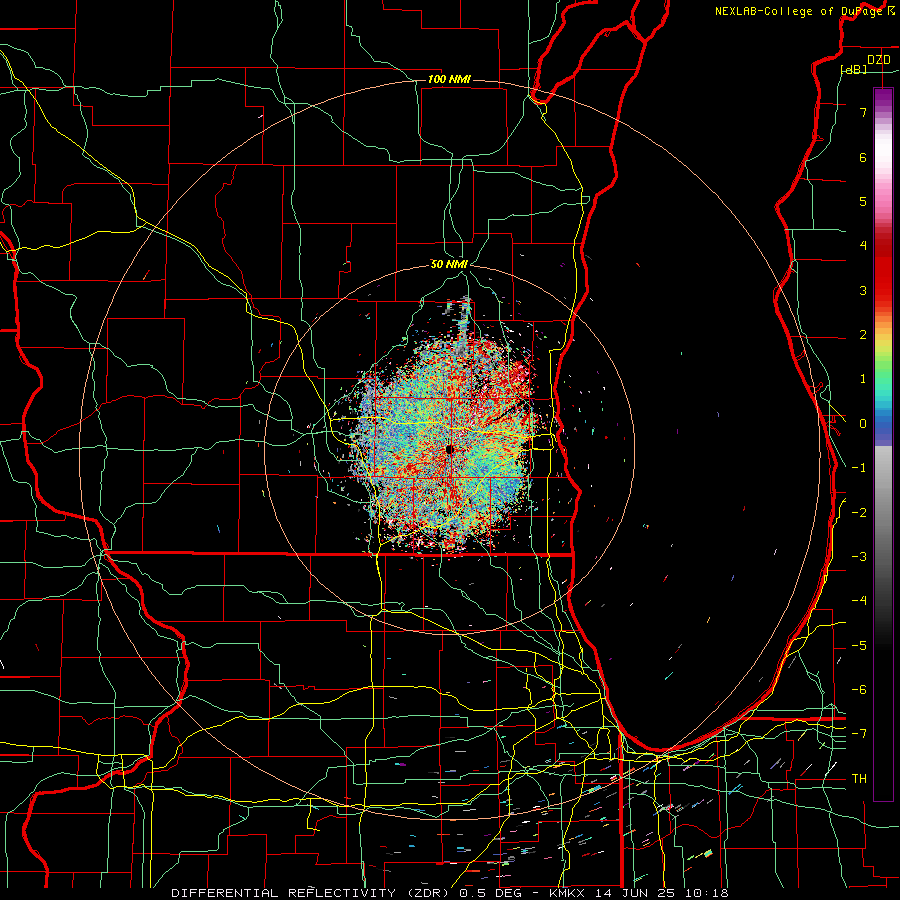The height and width of the screenshot is (900, 900).
Task: Click the "10:18" time in caption
Action: click(x=707, y=893)
